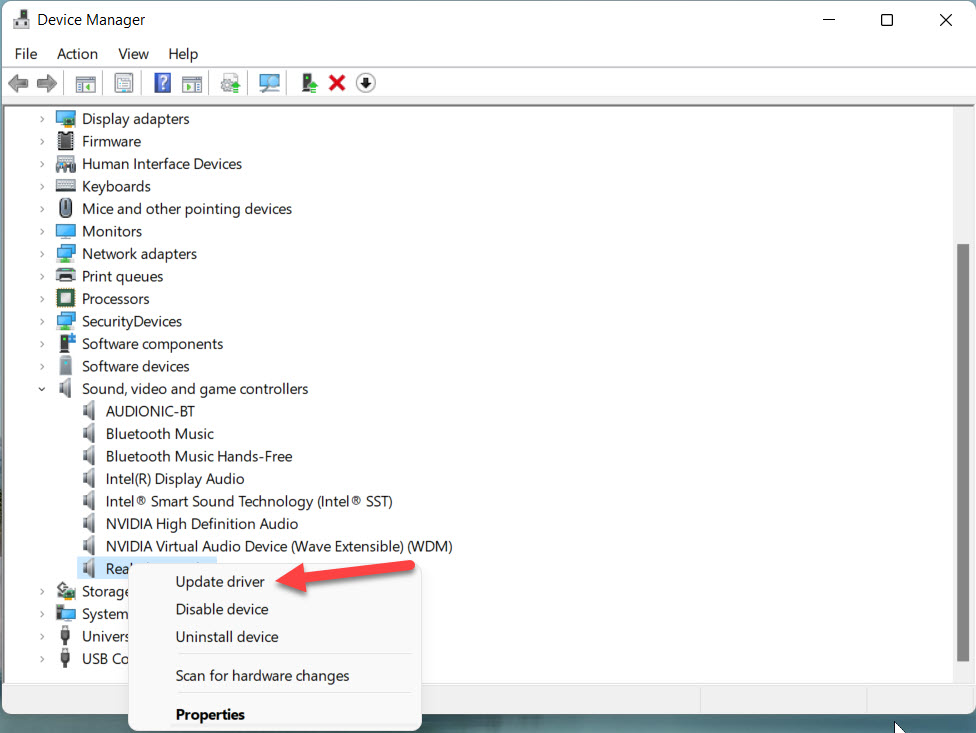Choose Update driver from the context menu
The height and width of the screenshot is (733, 976).
click(219, 581)
